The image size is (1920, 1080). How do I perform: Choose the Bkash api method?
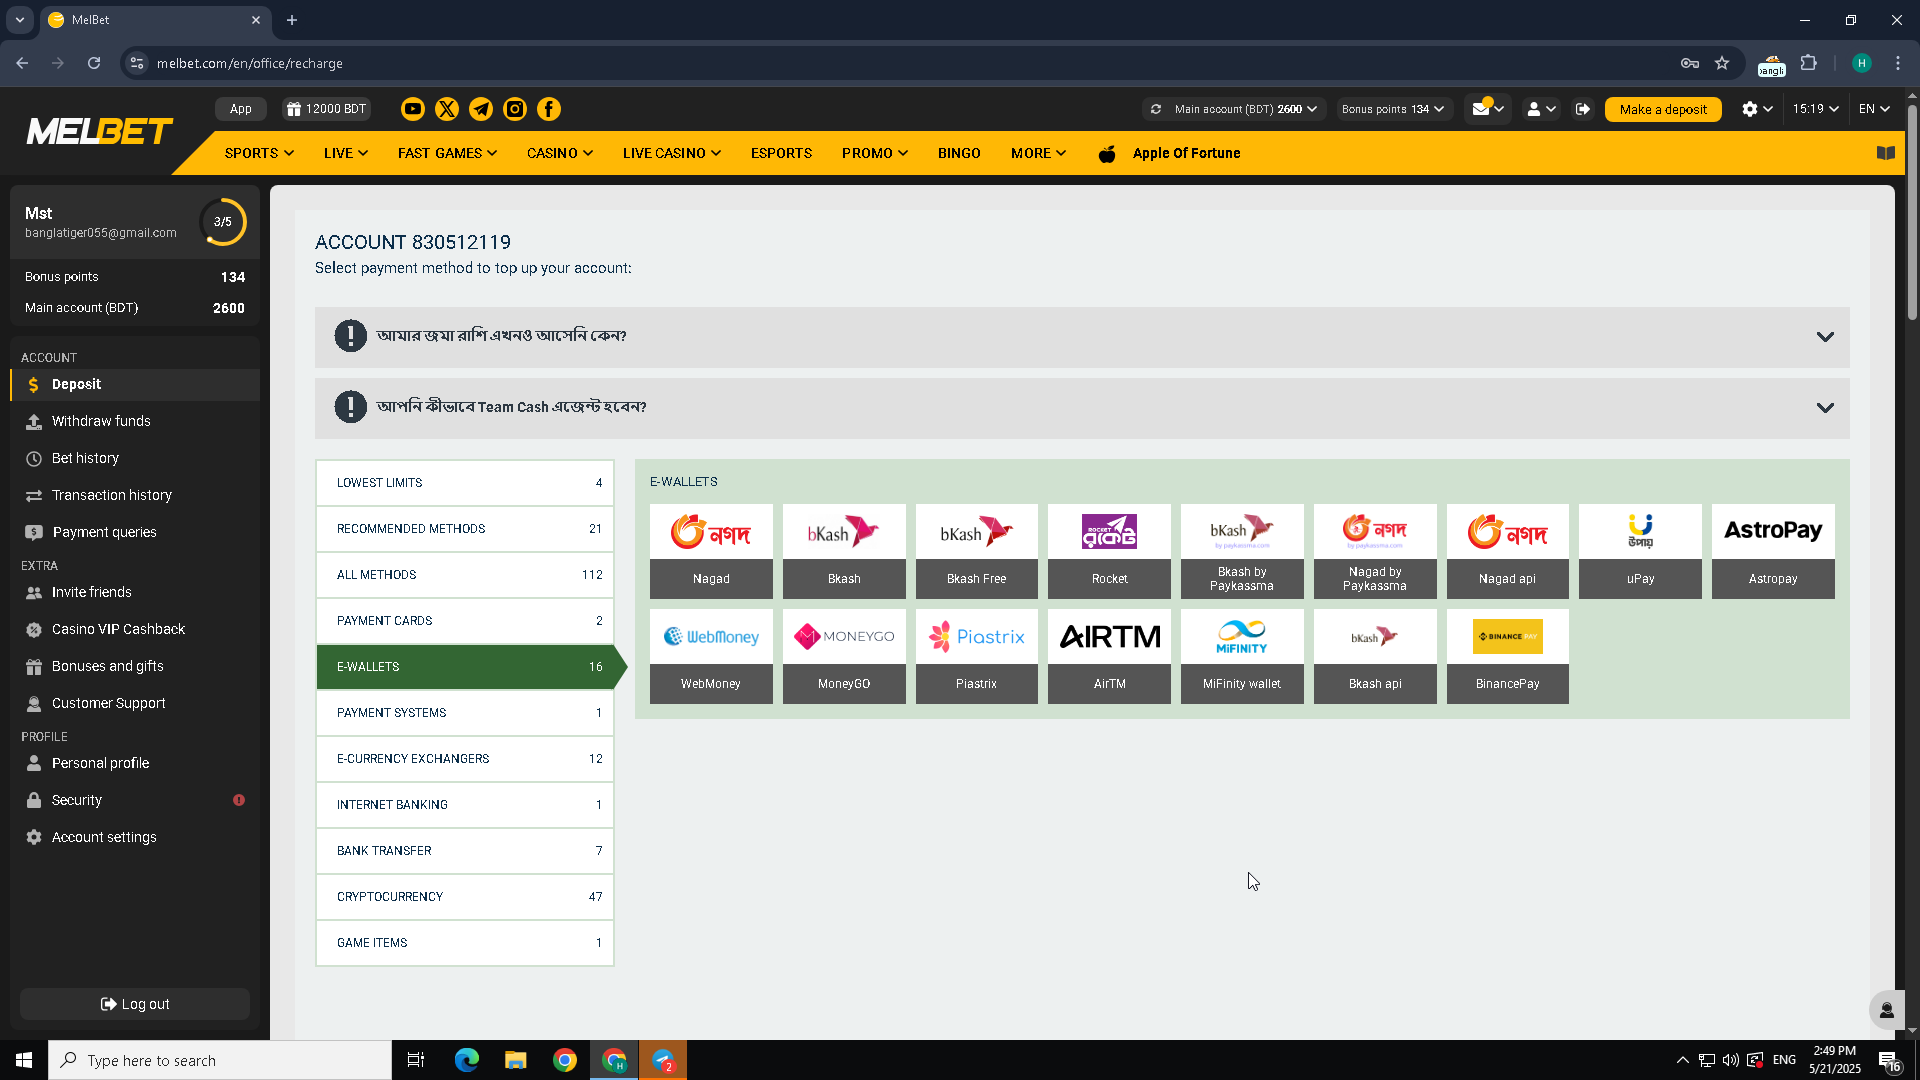(x=1375, y=656)
